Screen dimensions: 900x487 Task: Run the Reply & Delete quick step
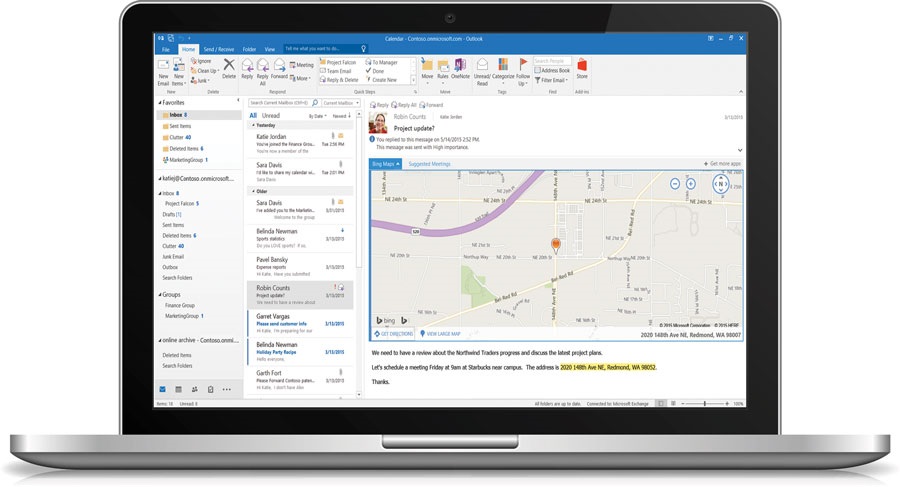(339, 80)
